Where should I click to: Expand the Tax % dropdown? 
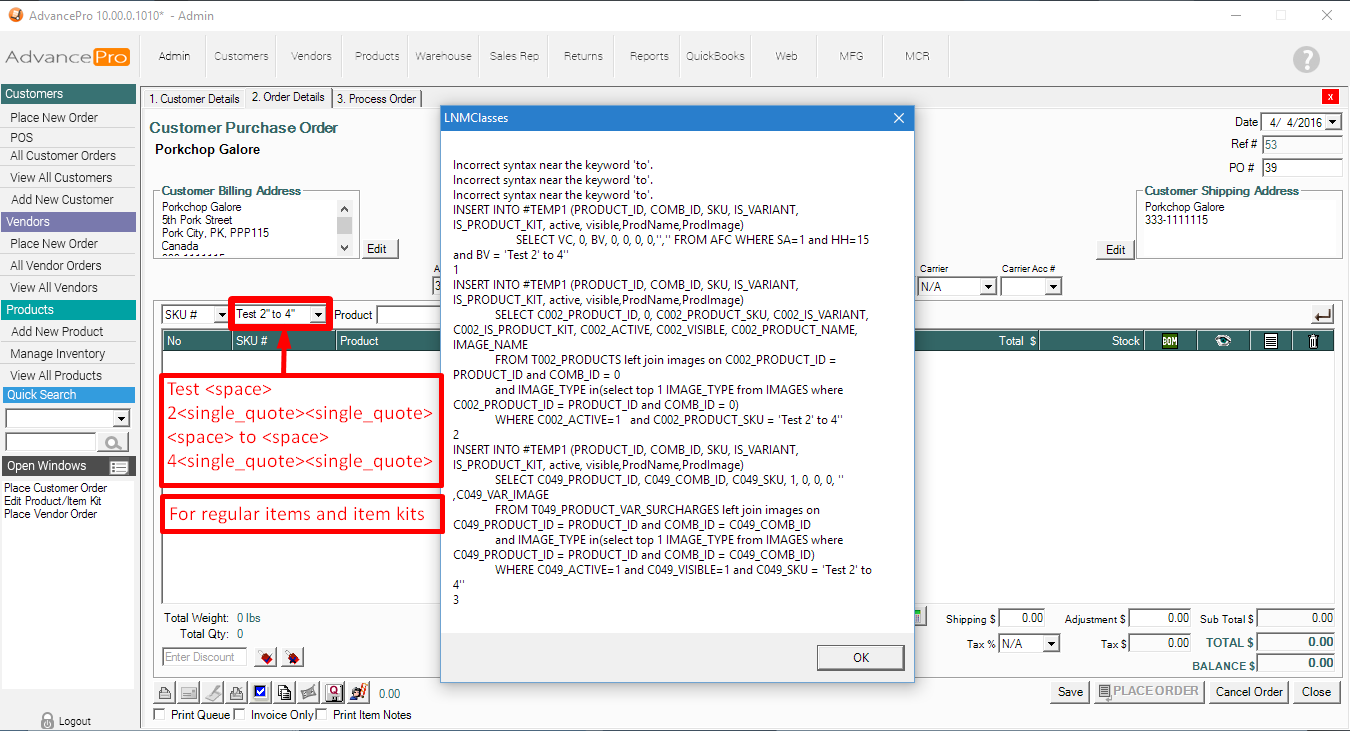click(x=1050, y=644)
